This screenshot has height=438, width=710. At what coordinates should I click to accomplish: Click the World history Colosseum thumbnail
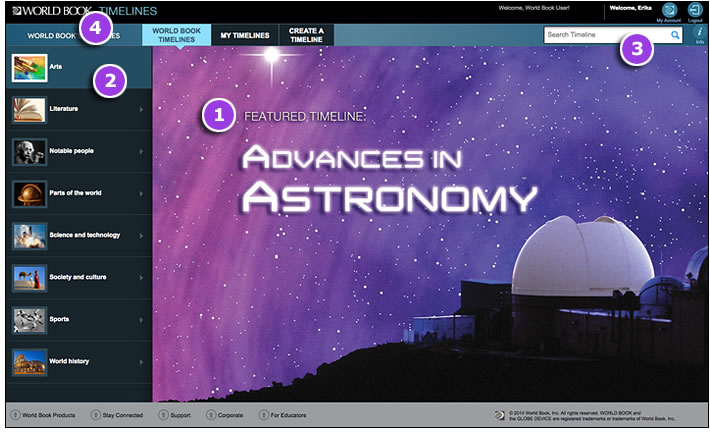(x=29, y=362)
